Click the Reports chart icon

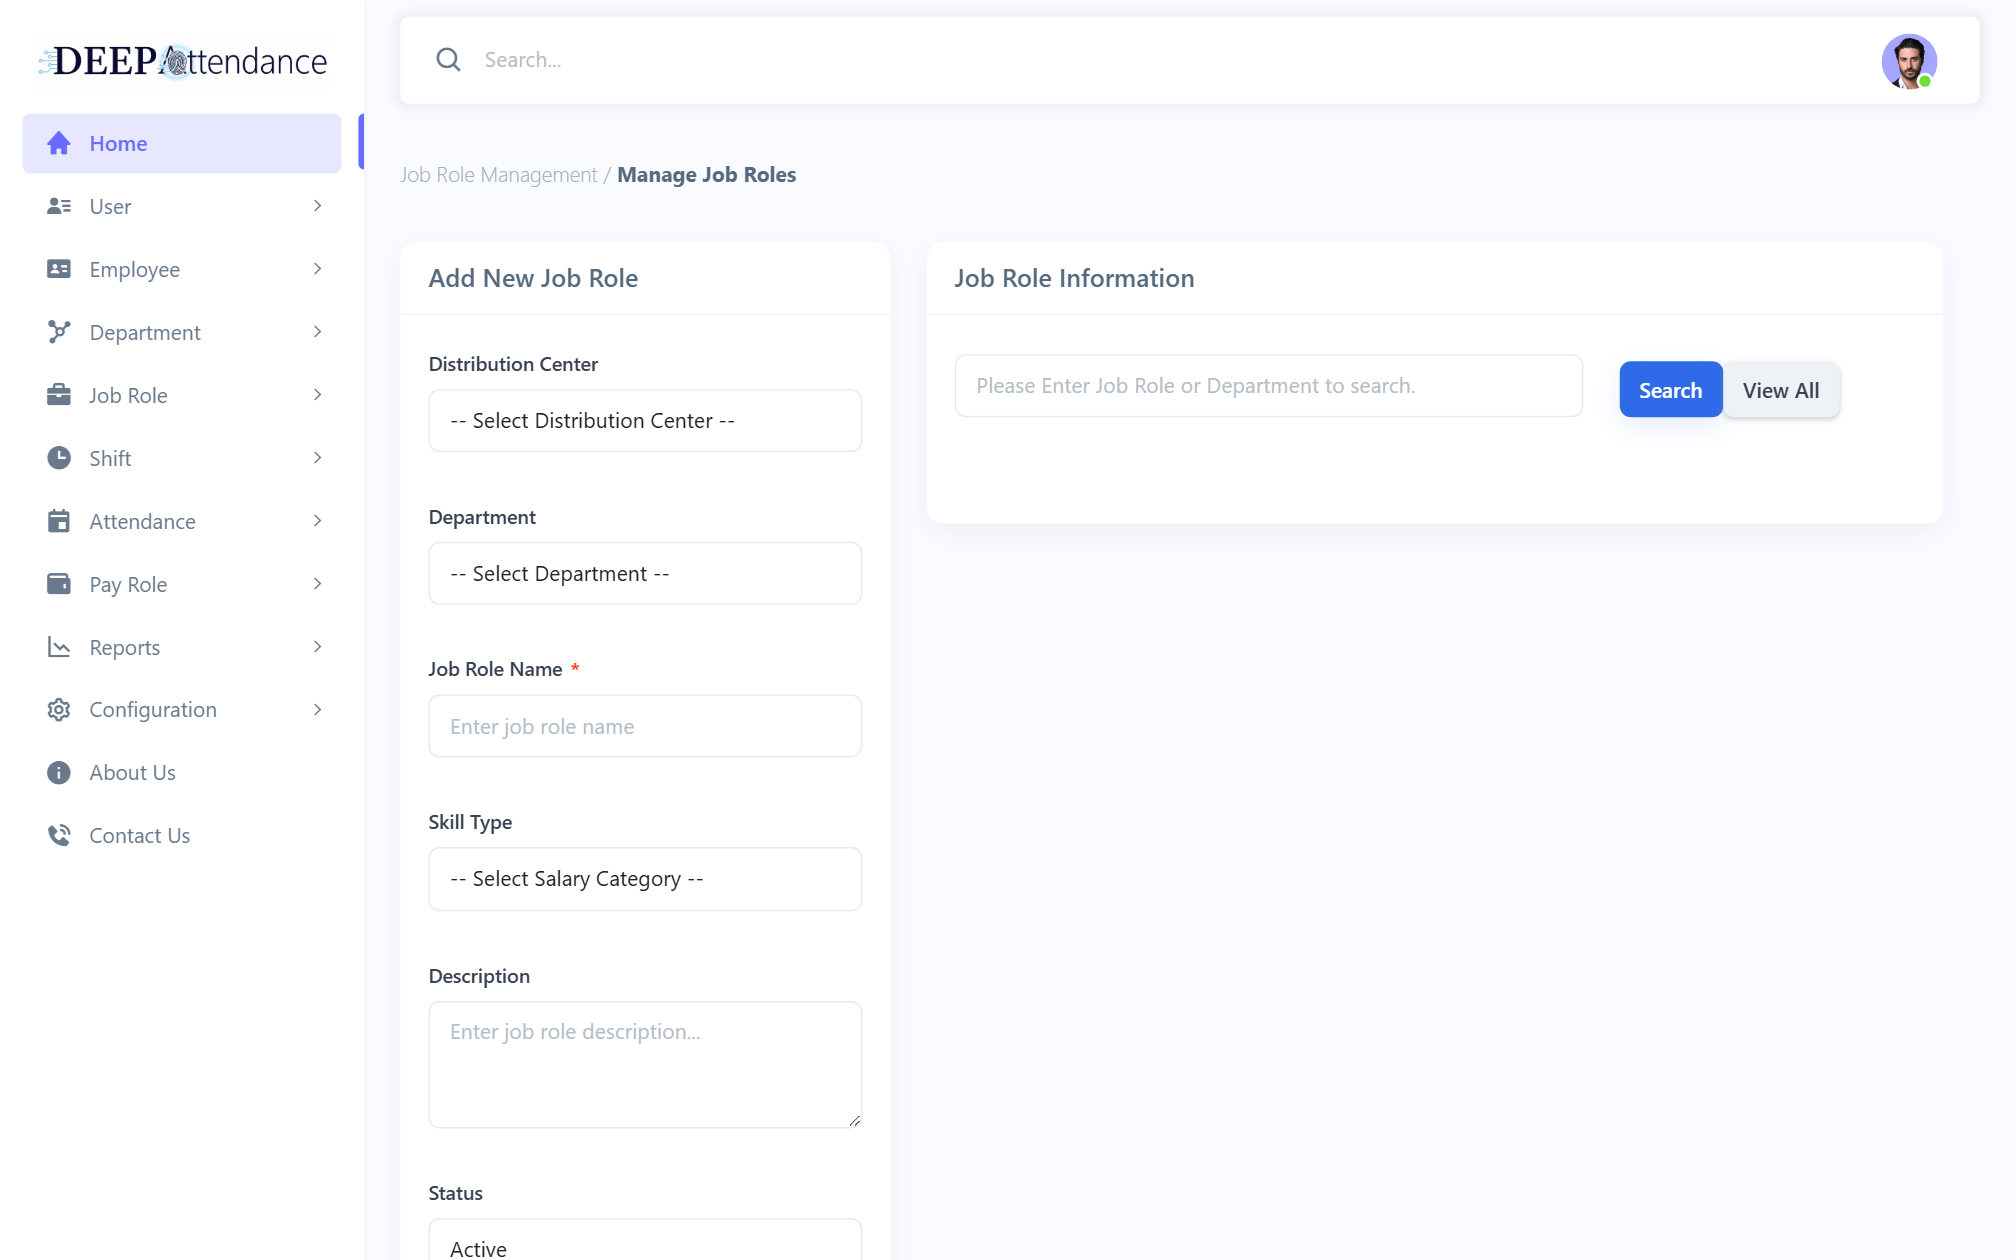(x=59, y=647)
